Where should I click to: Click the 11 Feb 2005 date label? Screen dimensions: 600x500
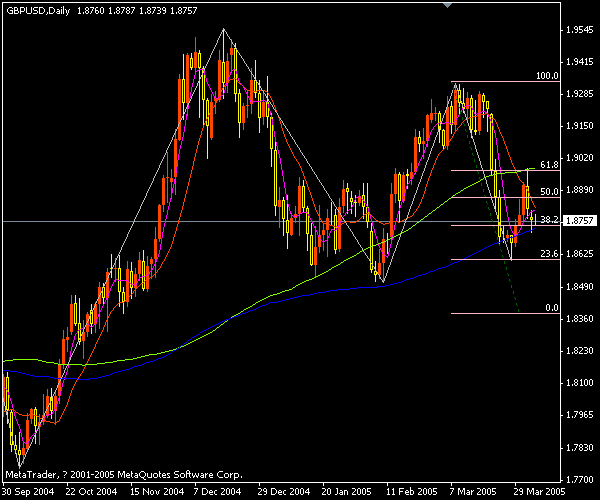(411, 492)
